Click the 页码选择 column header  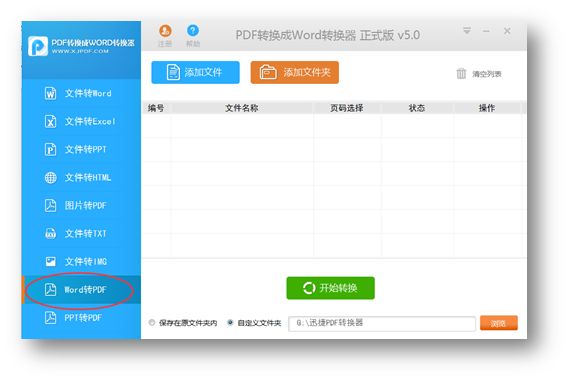pyautogui.click(x=347, y=108)
